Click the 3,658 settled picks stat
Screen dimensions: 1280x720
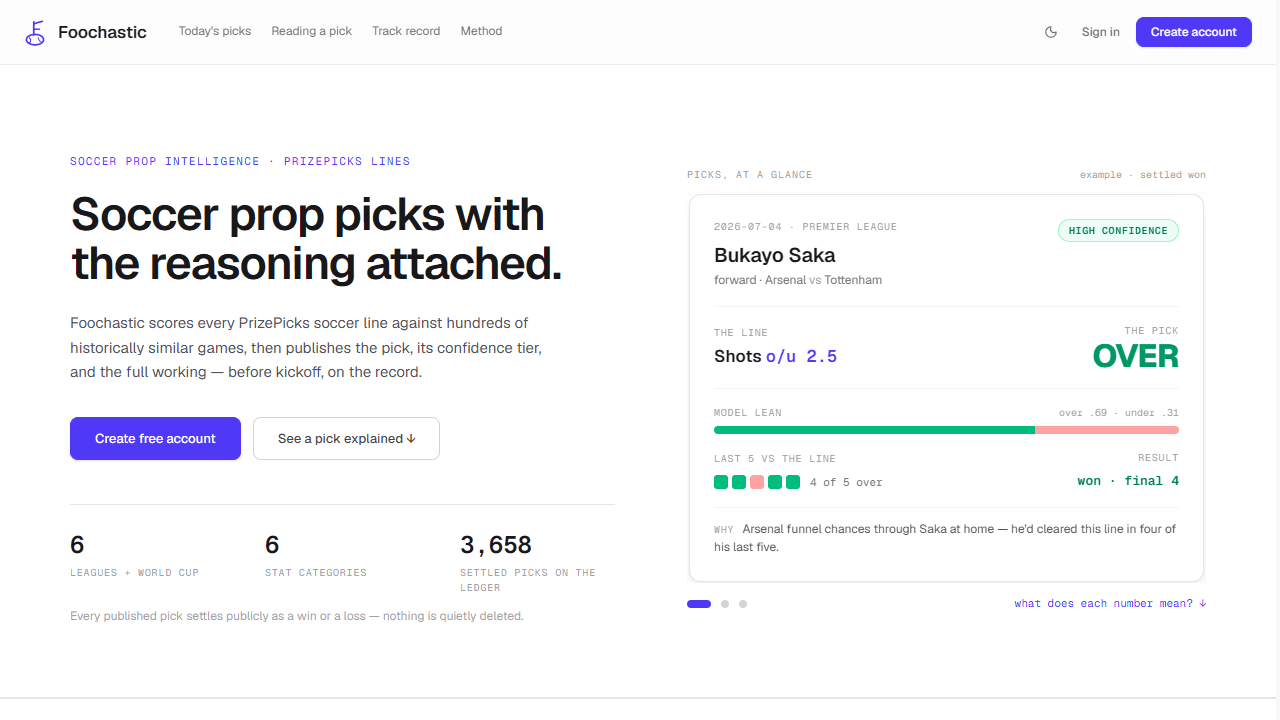coord(496,545)
